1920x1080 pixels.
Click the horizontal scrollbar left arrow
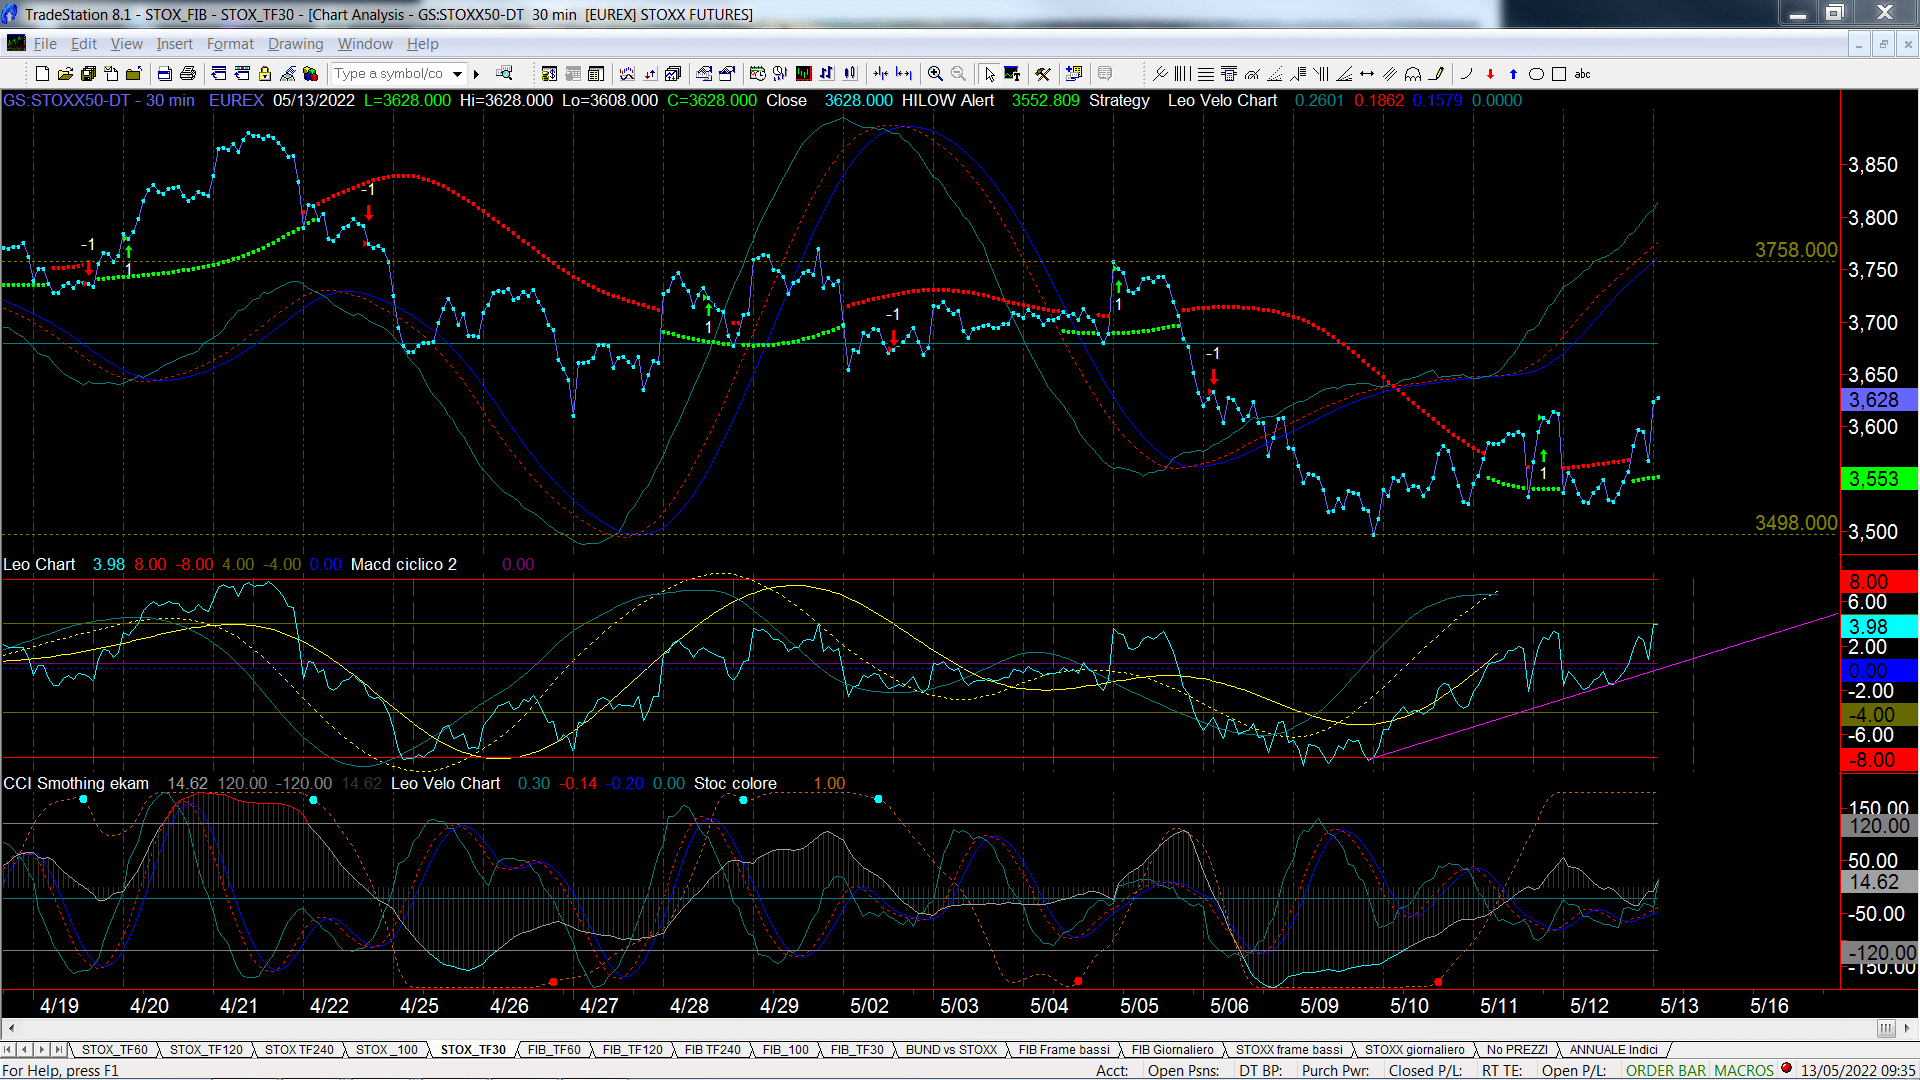11,1028
